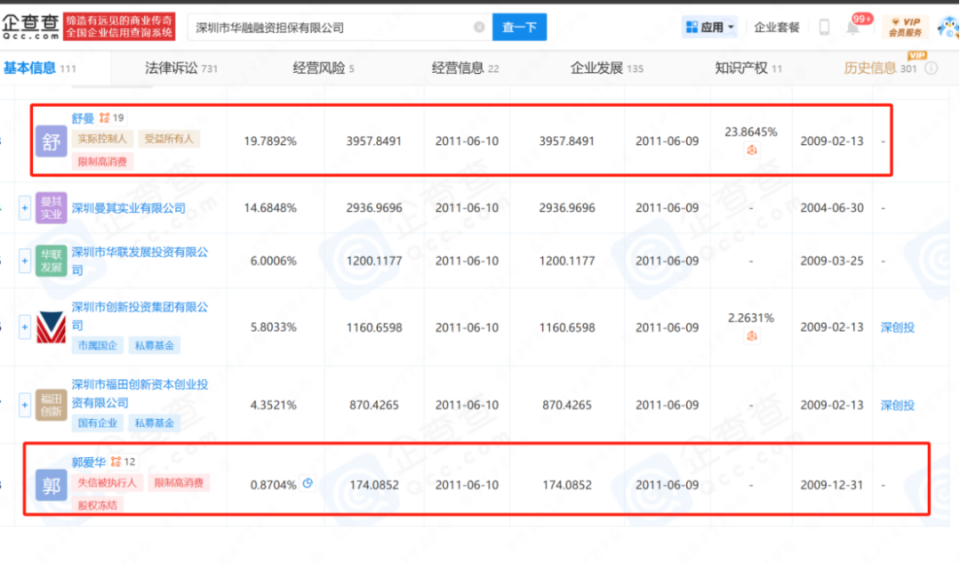Open the mobile phone icon

tap(824, 27)
